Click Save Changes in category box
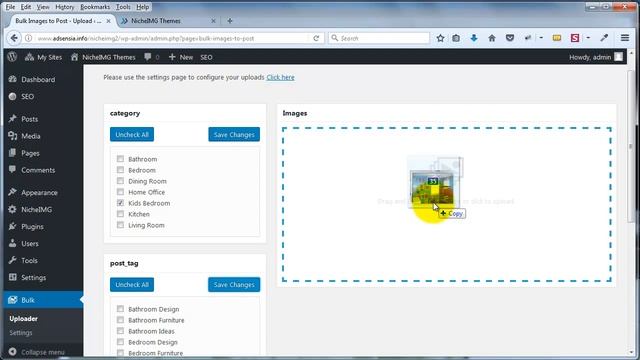This screenshot has height=360, width=640. [234, 135]
